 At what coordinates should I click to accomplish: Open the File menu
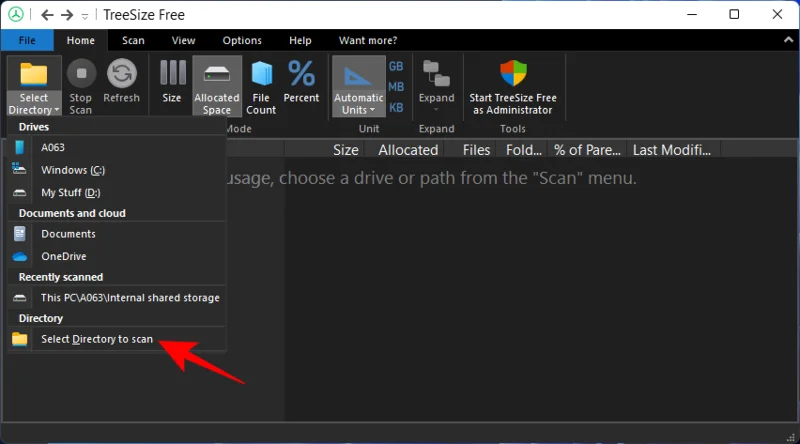(x=27, y=40)
